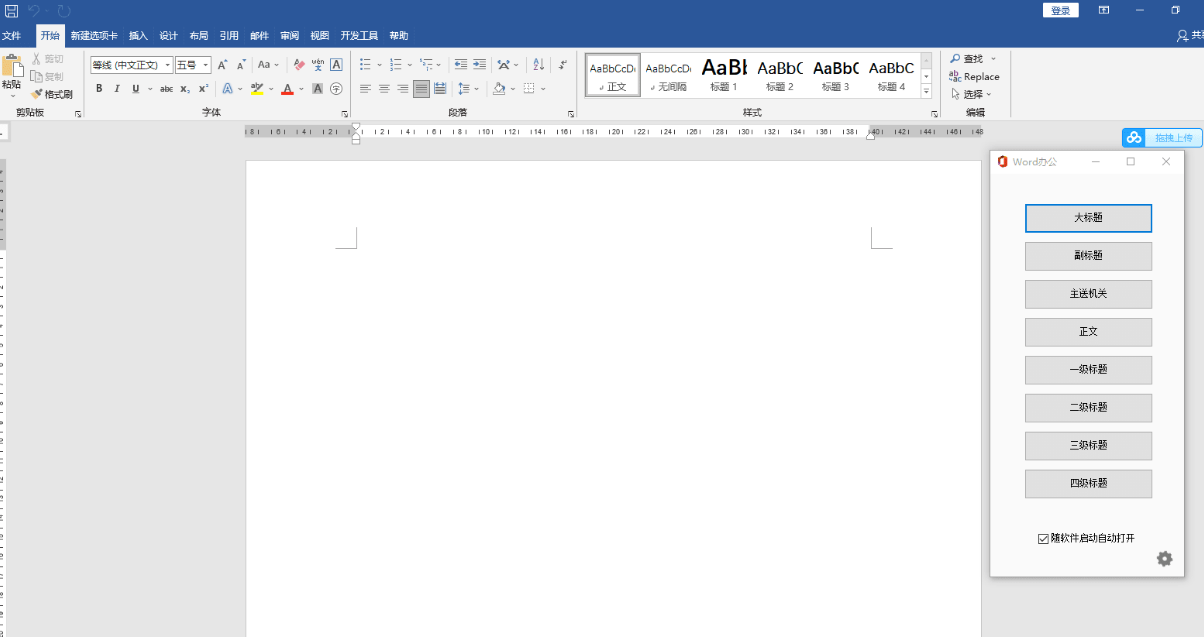This screenshot has height=637, width=1204.
Task: Click the sort A-Z icon
Action: click(x=538, y=65)
